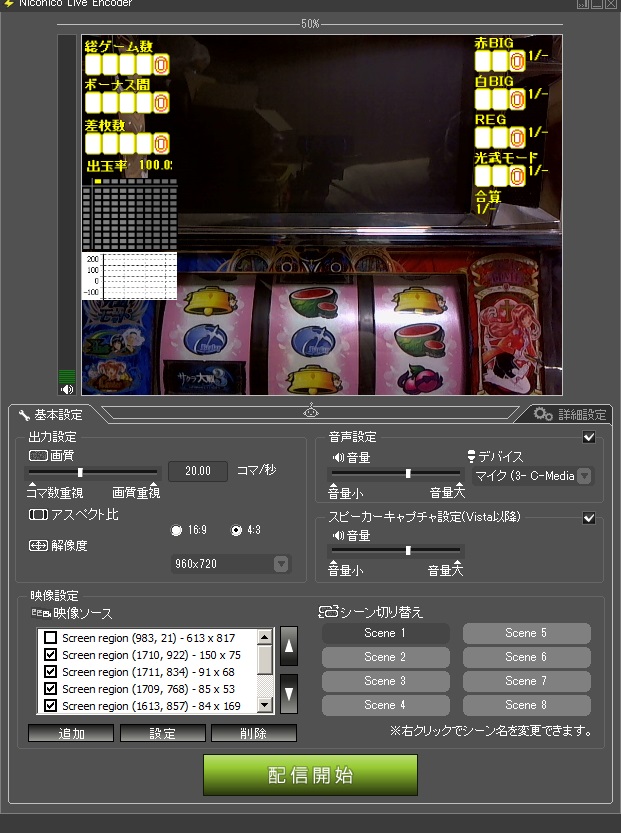Click the frame rate field showing 20.00
The width and height of the screenshot is (621, 833).
tap(198, 471)
